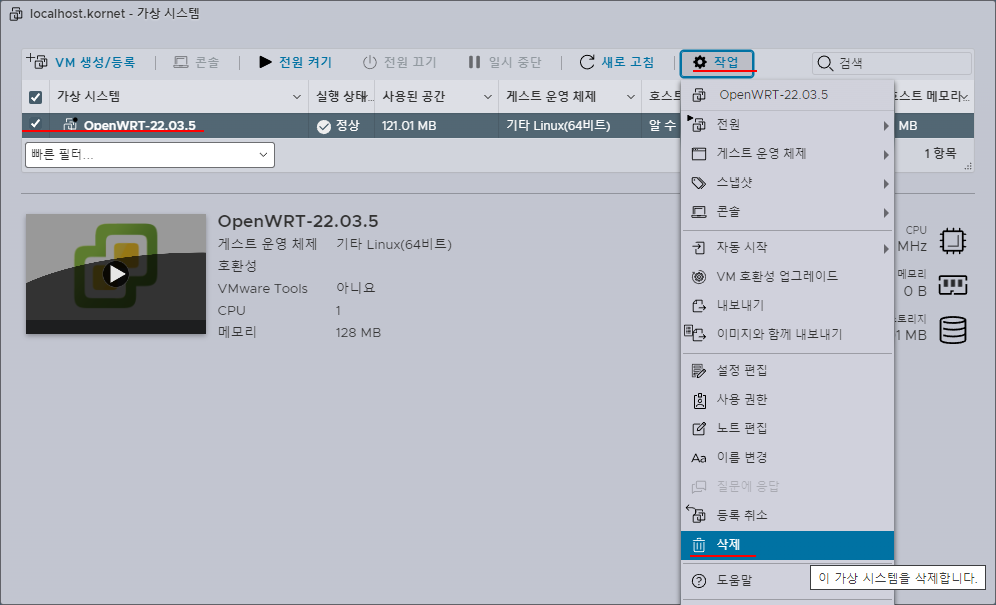Viewport: 996px width, 605px height.
Task: Choose 등록 취소 from the menu
Action: (x=787, y=515)
